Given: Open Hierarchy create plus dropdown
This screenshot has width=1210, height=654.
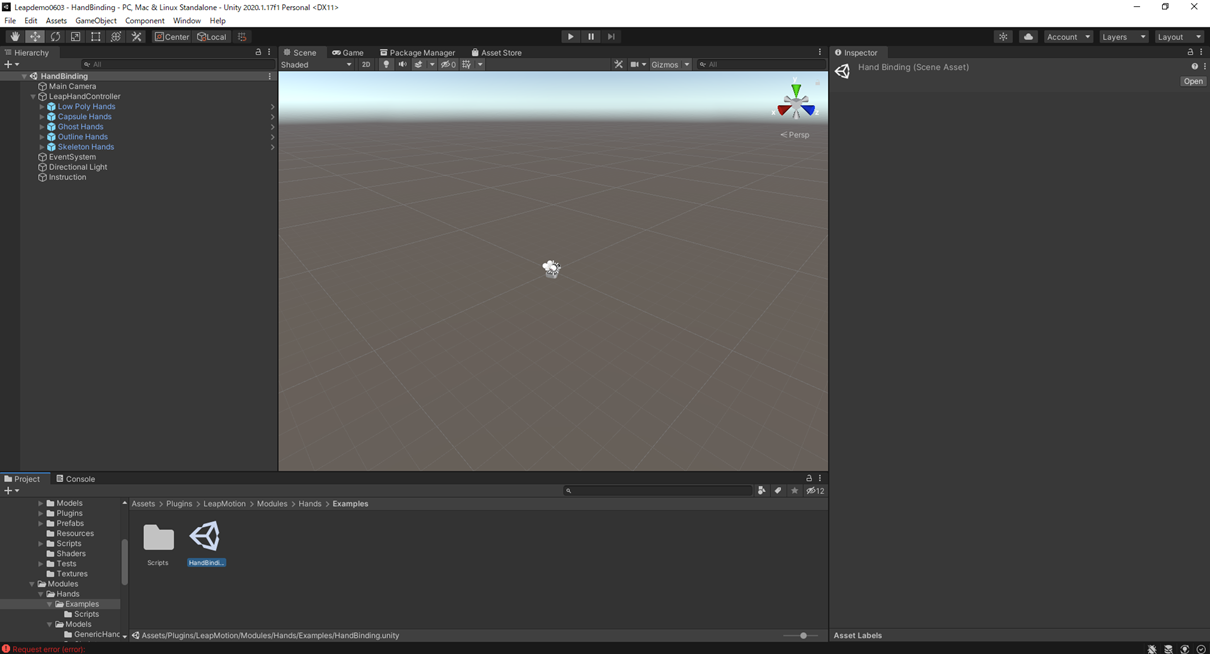Looking at the screenshot, I should click(x=11, y=65).
